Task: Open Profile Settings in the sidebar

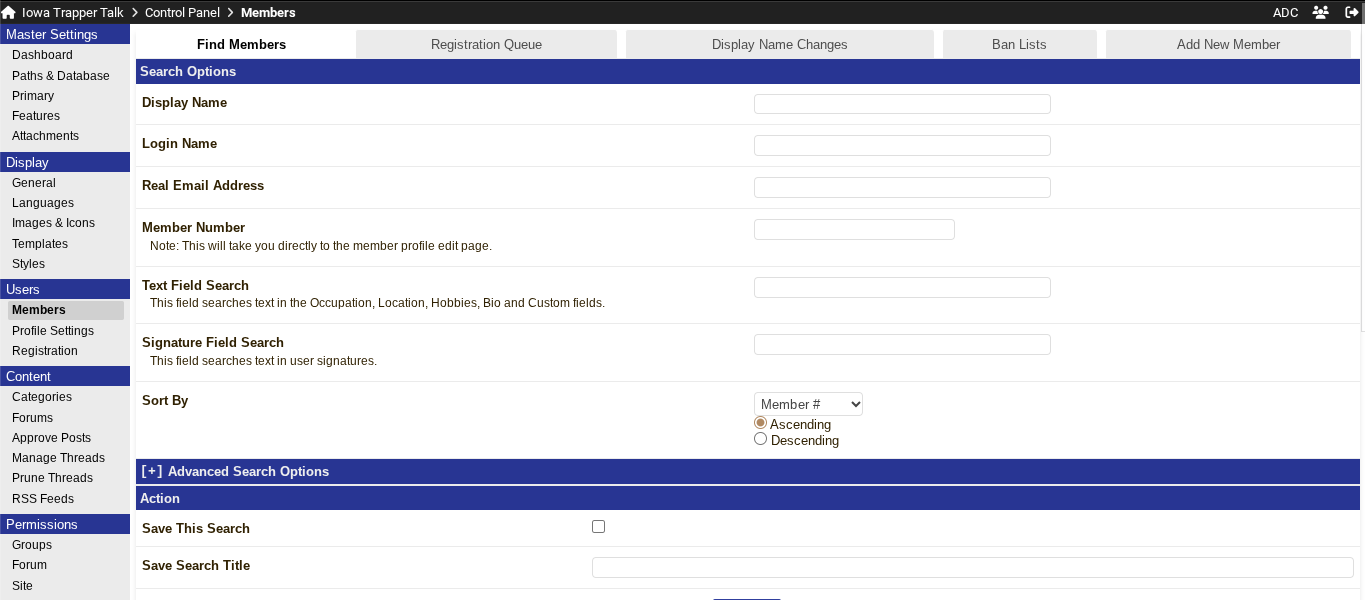Action: point(53,331)
